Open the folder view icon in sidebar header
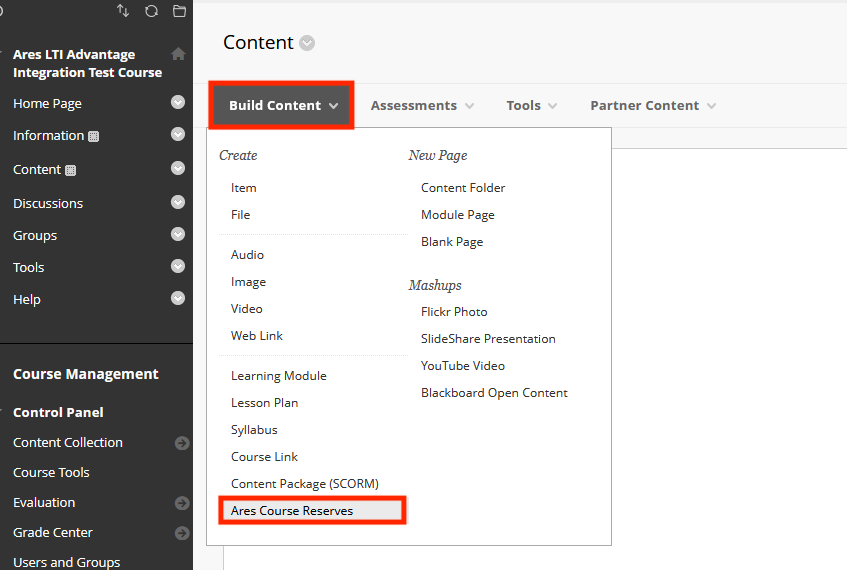Screen dimensions: 847x570 coord(179,11)
